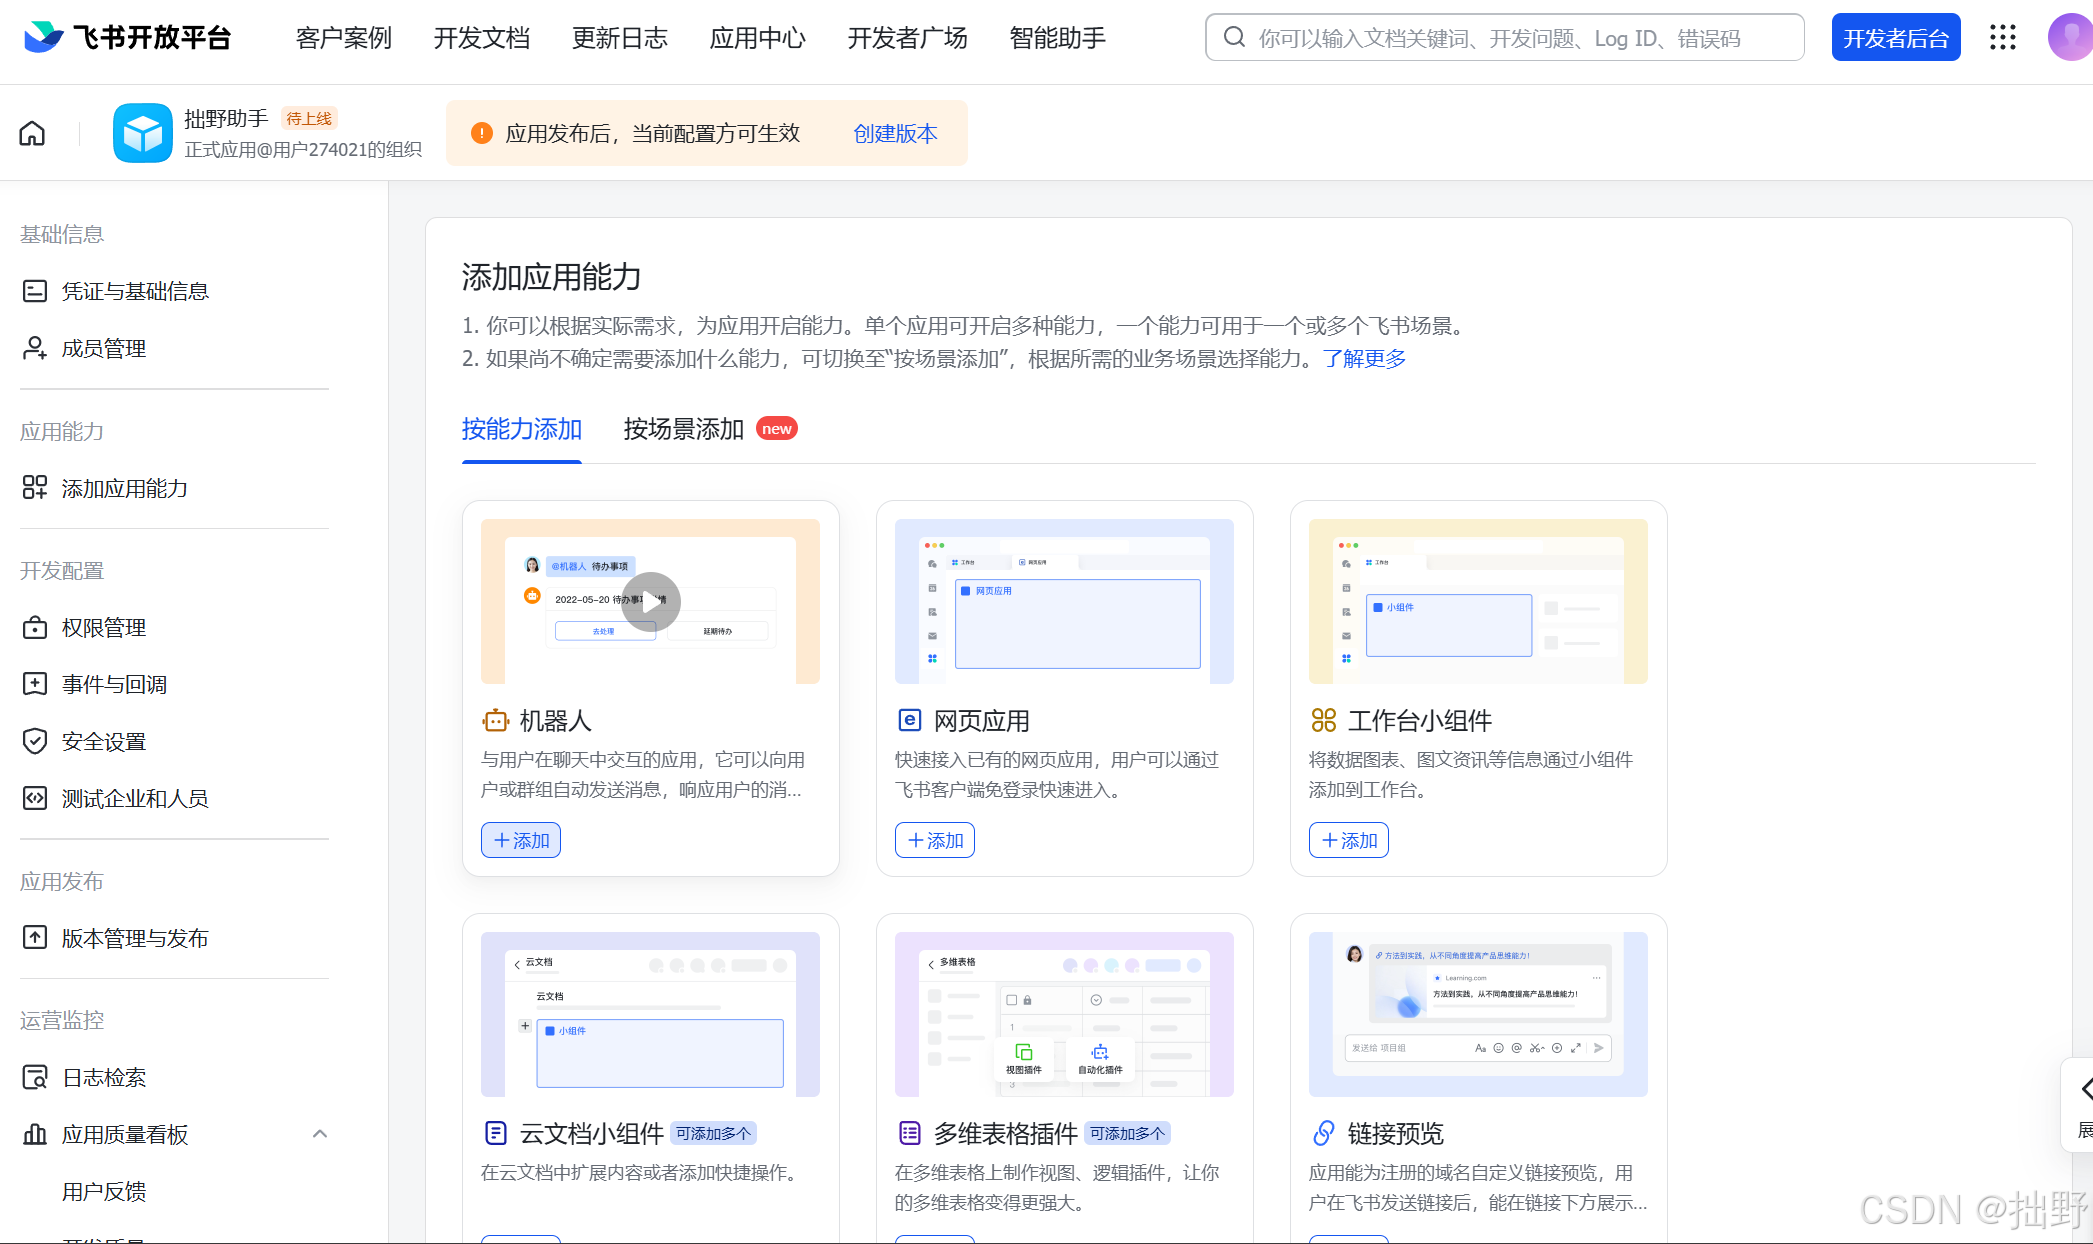The image size is (2093, 1244).
Task: Click the 了解更多 link
Action: coord(1364,358)
